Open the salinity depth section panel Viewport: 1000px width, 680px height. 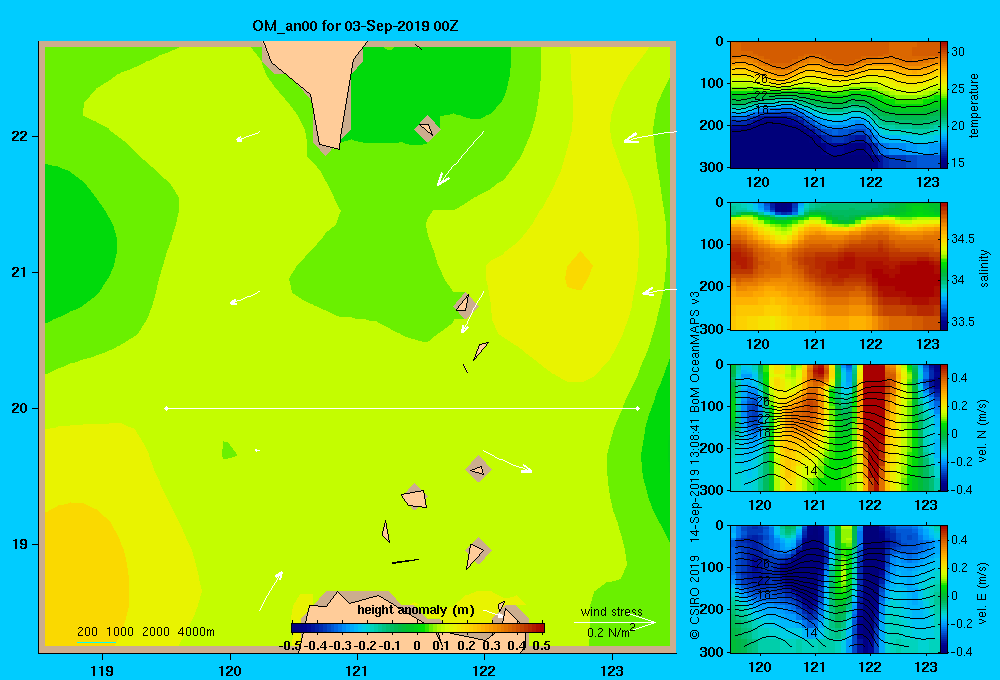click(835, 266)
